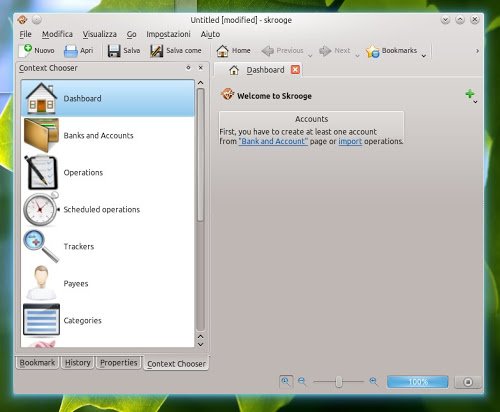Toggle float on Context Chooser panel

pos(188,68)
